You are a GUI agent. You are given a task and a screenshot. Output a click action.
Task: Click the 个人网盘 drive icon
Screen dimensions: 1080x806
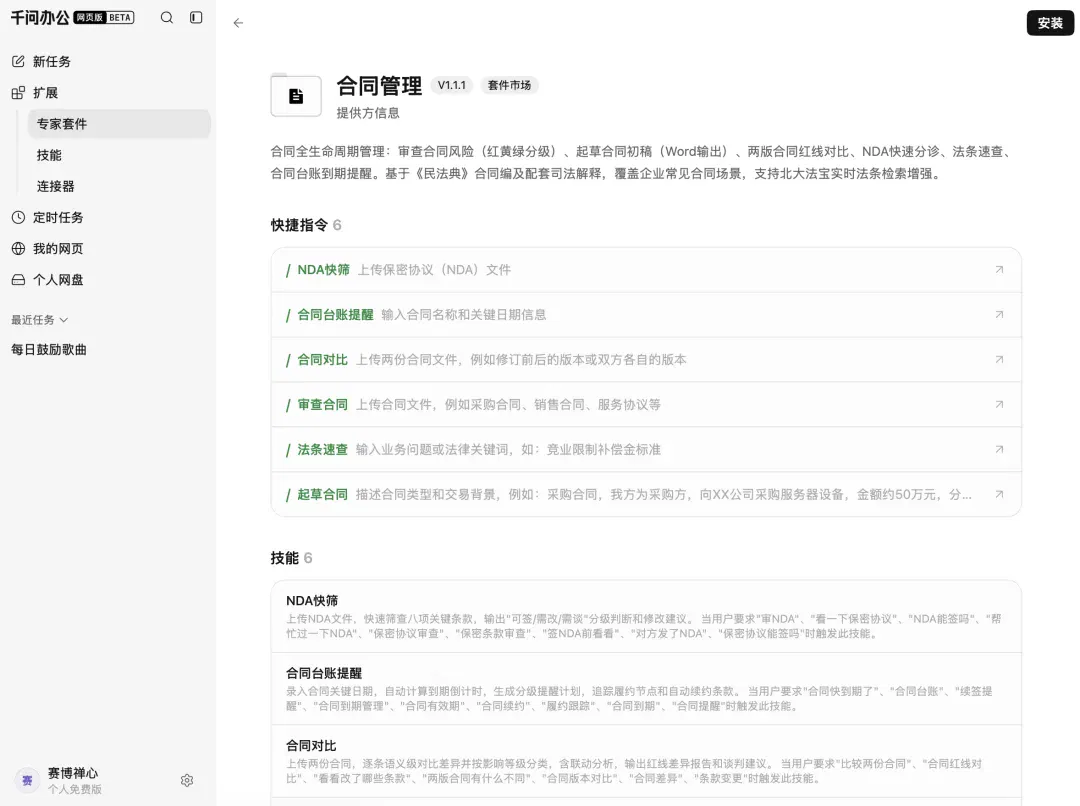point(19,280)
